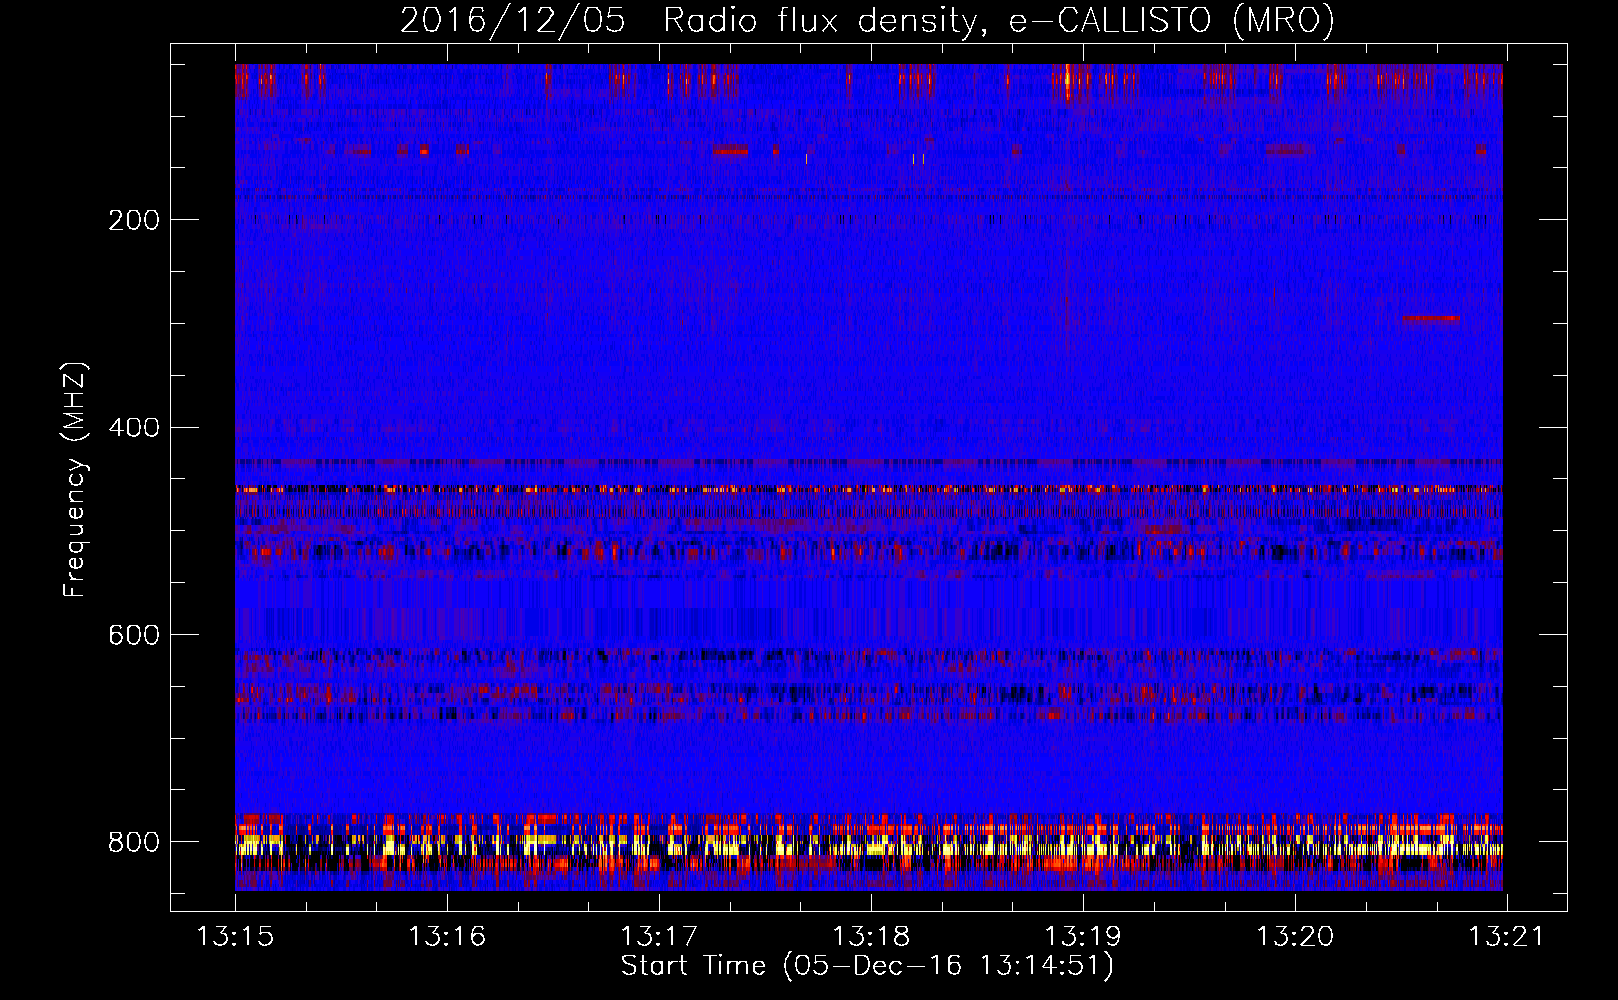Click the 800 frequency tick label
1618x1000 pixels.
tap(134, 842)
